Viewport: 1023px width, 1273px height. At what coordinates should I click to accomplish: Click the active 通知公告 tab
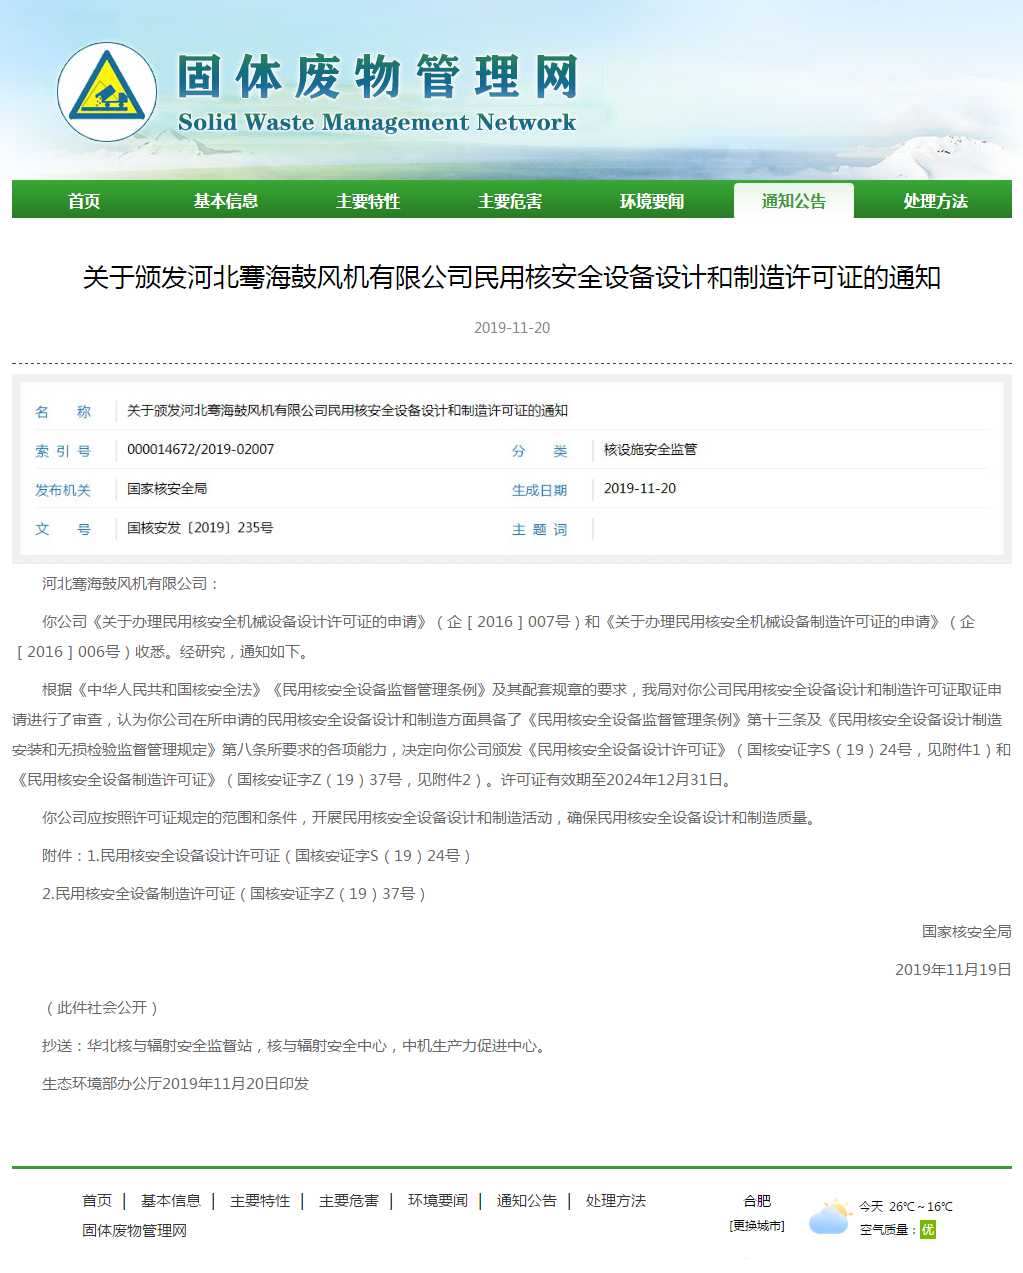[x=794, y=201]
